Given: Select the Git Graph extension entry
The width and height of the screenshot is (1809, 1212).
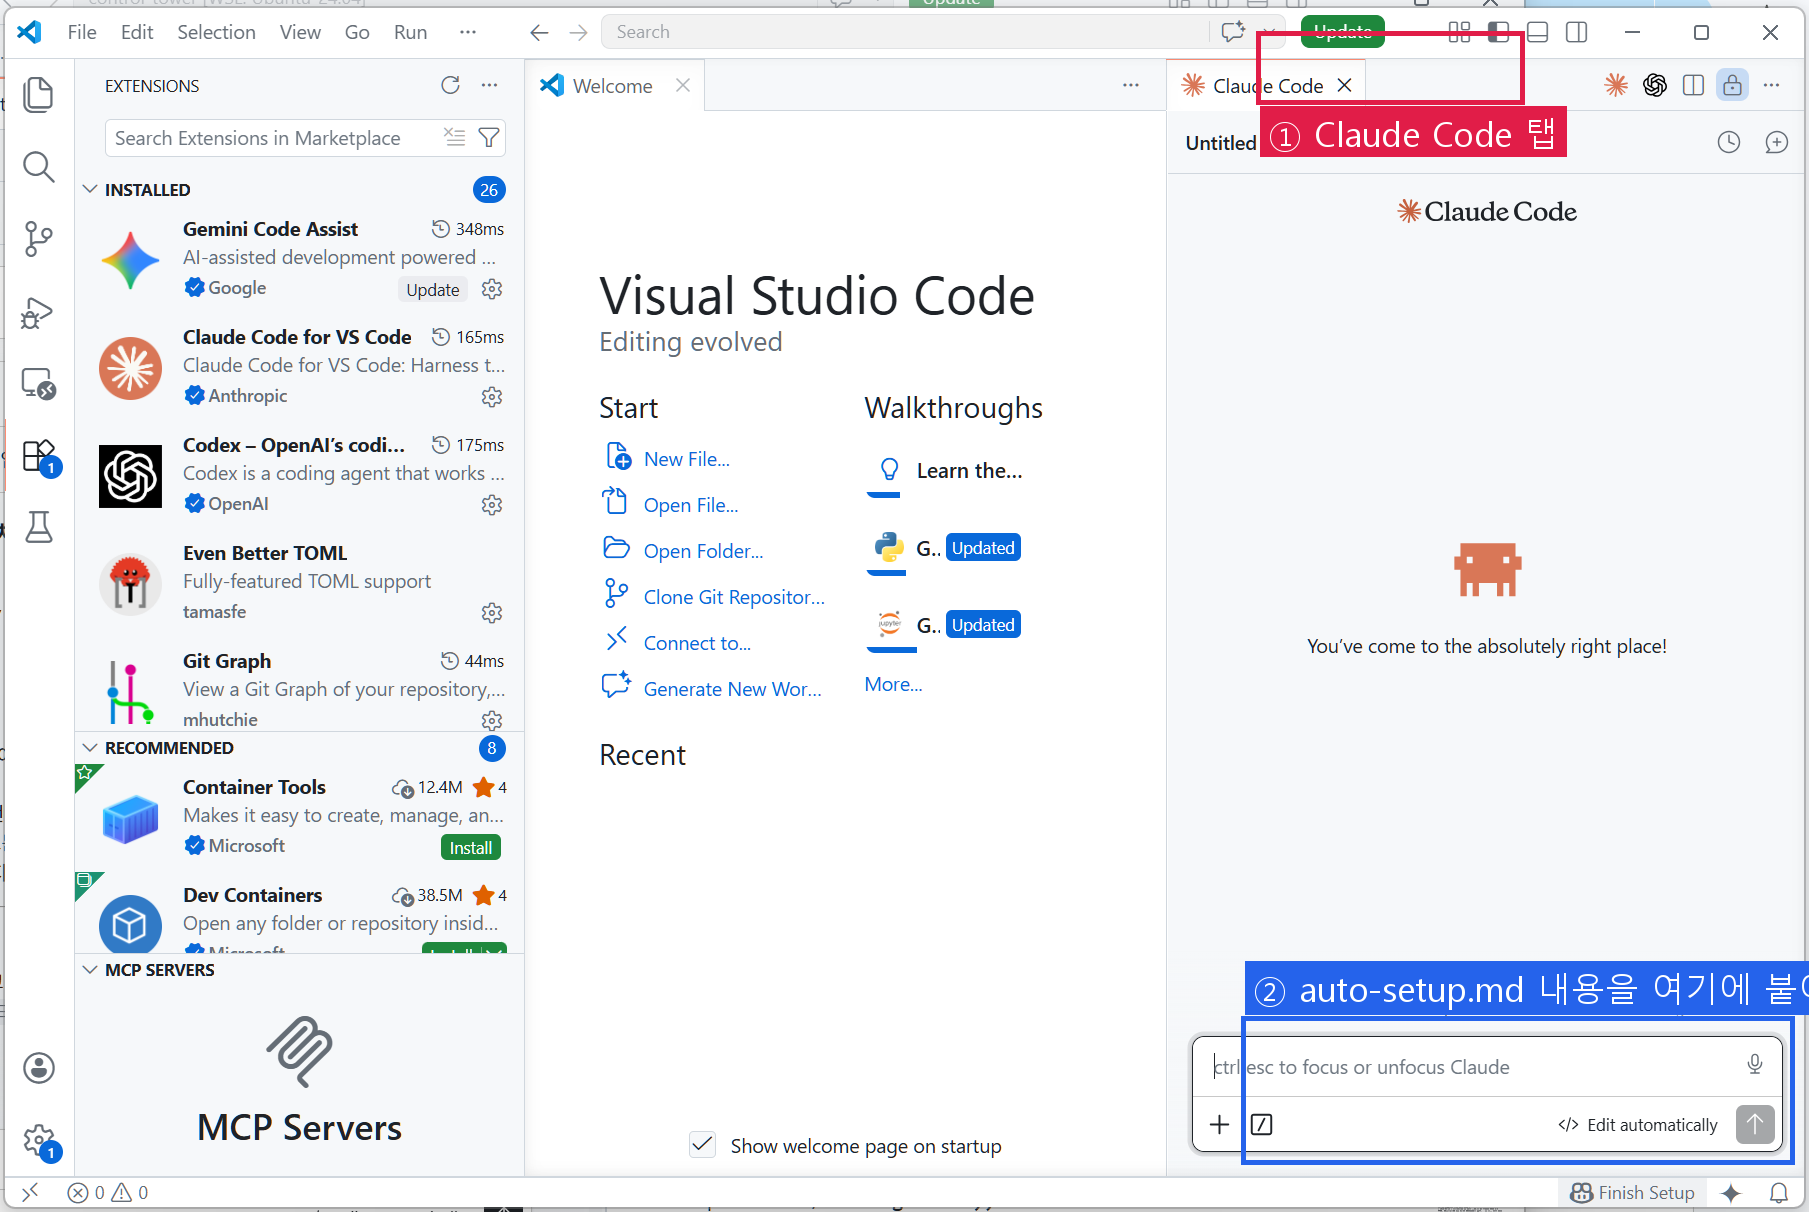Looking at the screenshot, I should pyautogui.click(x=300, y=689).
